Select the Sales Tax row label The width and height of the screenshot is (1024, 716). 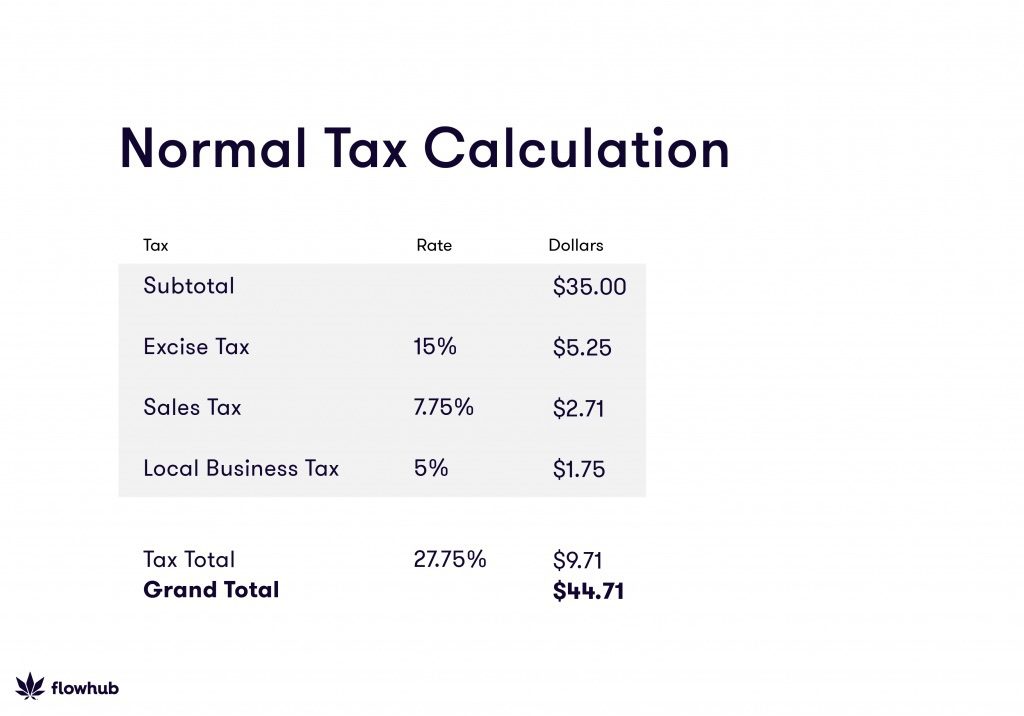(192, 408)
